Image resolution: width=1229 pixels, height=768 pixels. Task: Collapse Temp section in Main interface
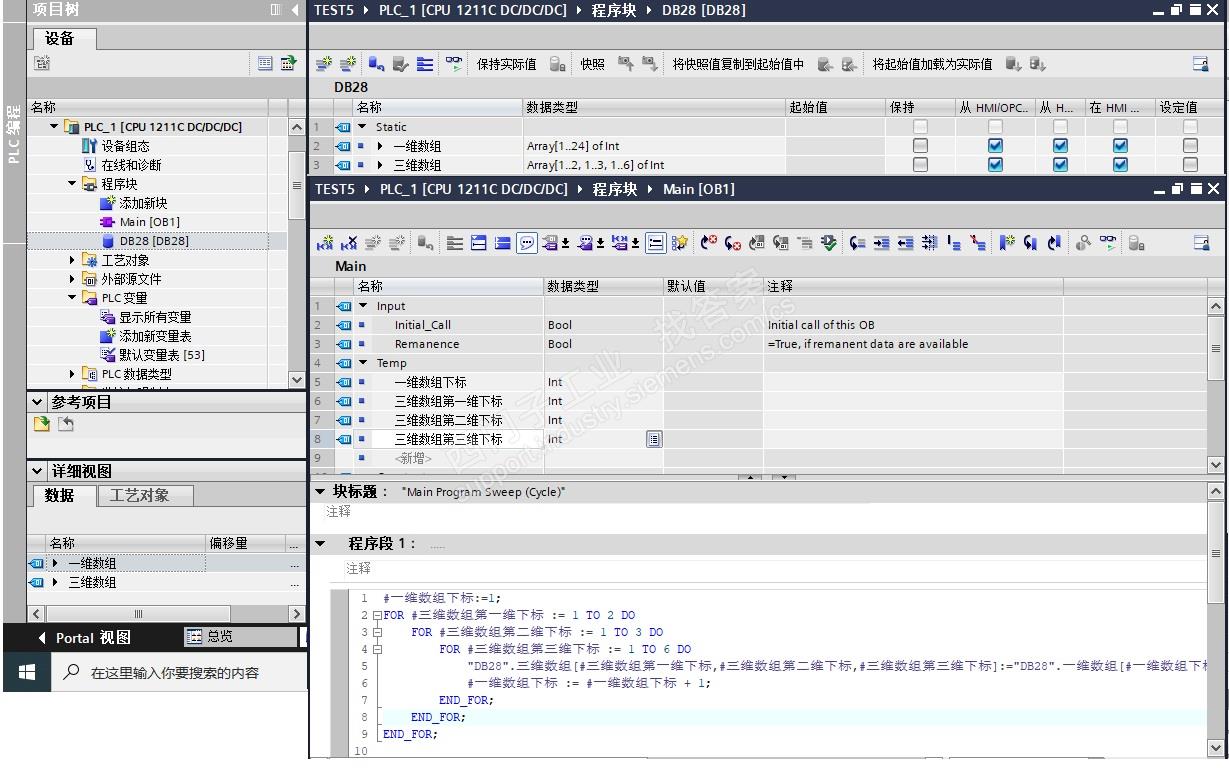coord(363,363)
